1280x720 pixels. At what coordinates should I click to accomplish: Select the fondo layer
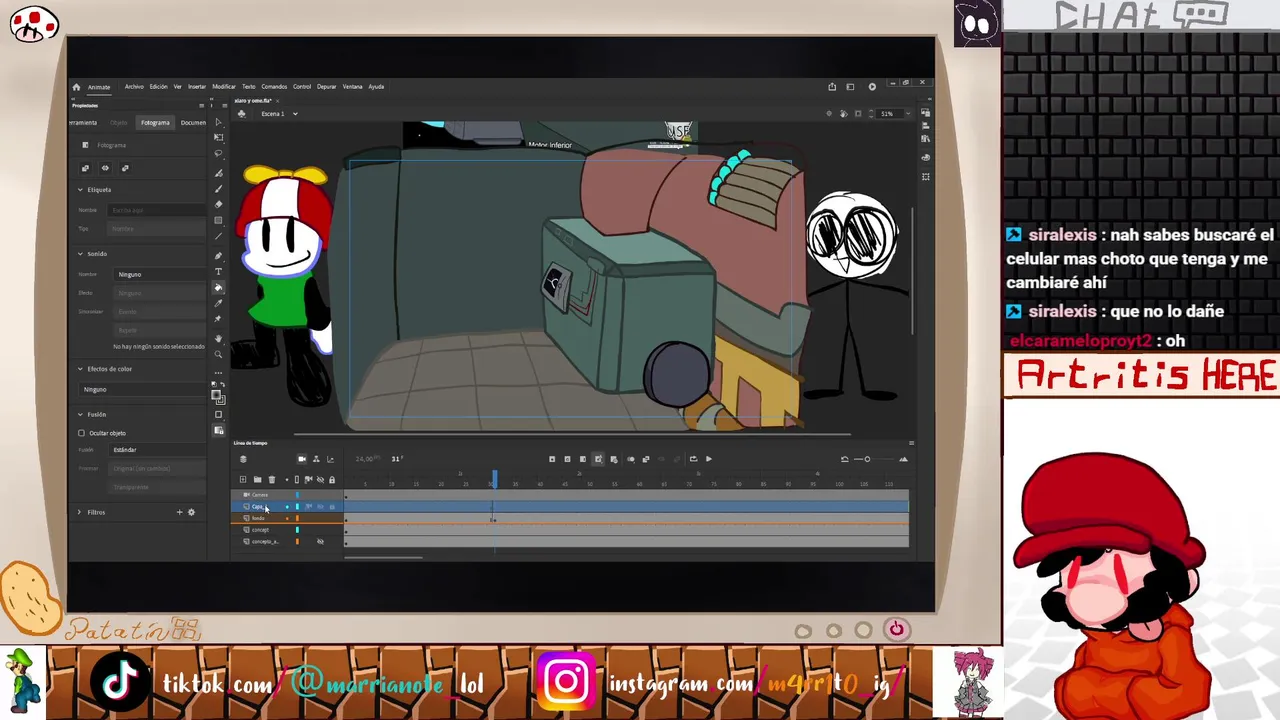coord(258,518)
